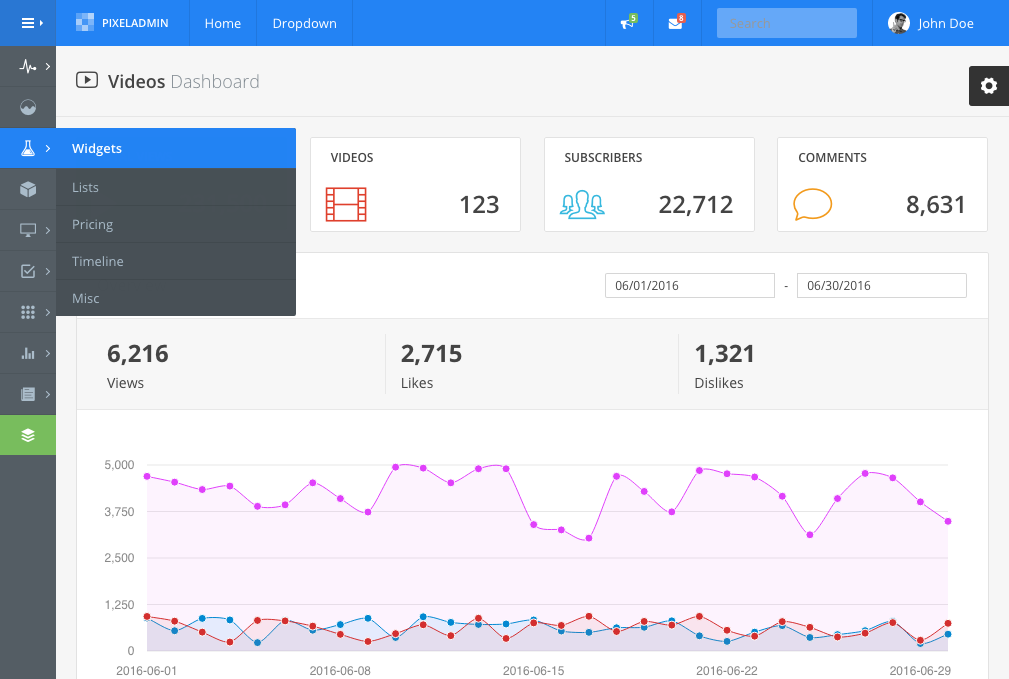Expand the Widgets sidebar section
1009x679 pixels.
pyautogui.click(x=97, y=149)
